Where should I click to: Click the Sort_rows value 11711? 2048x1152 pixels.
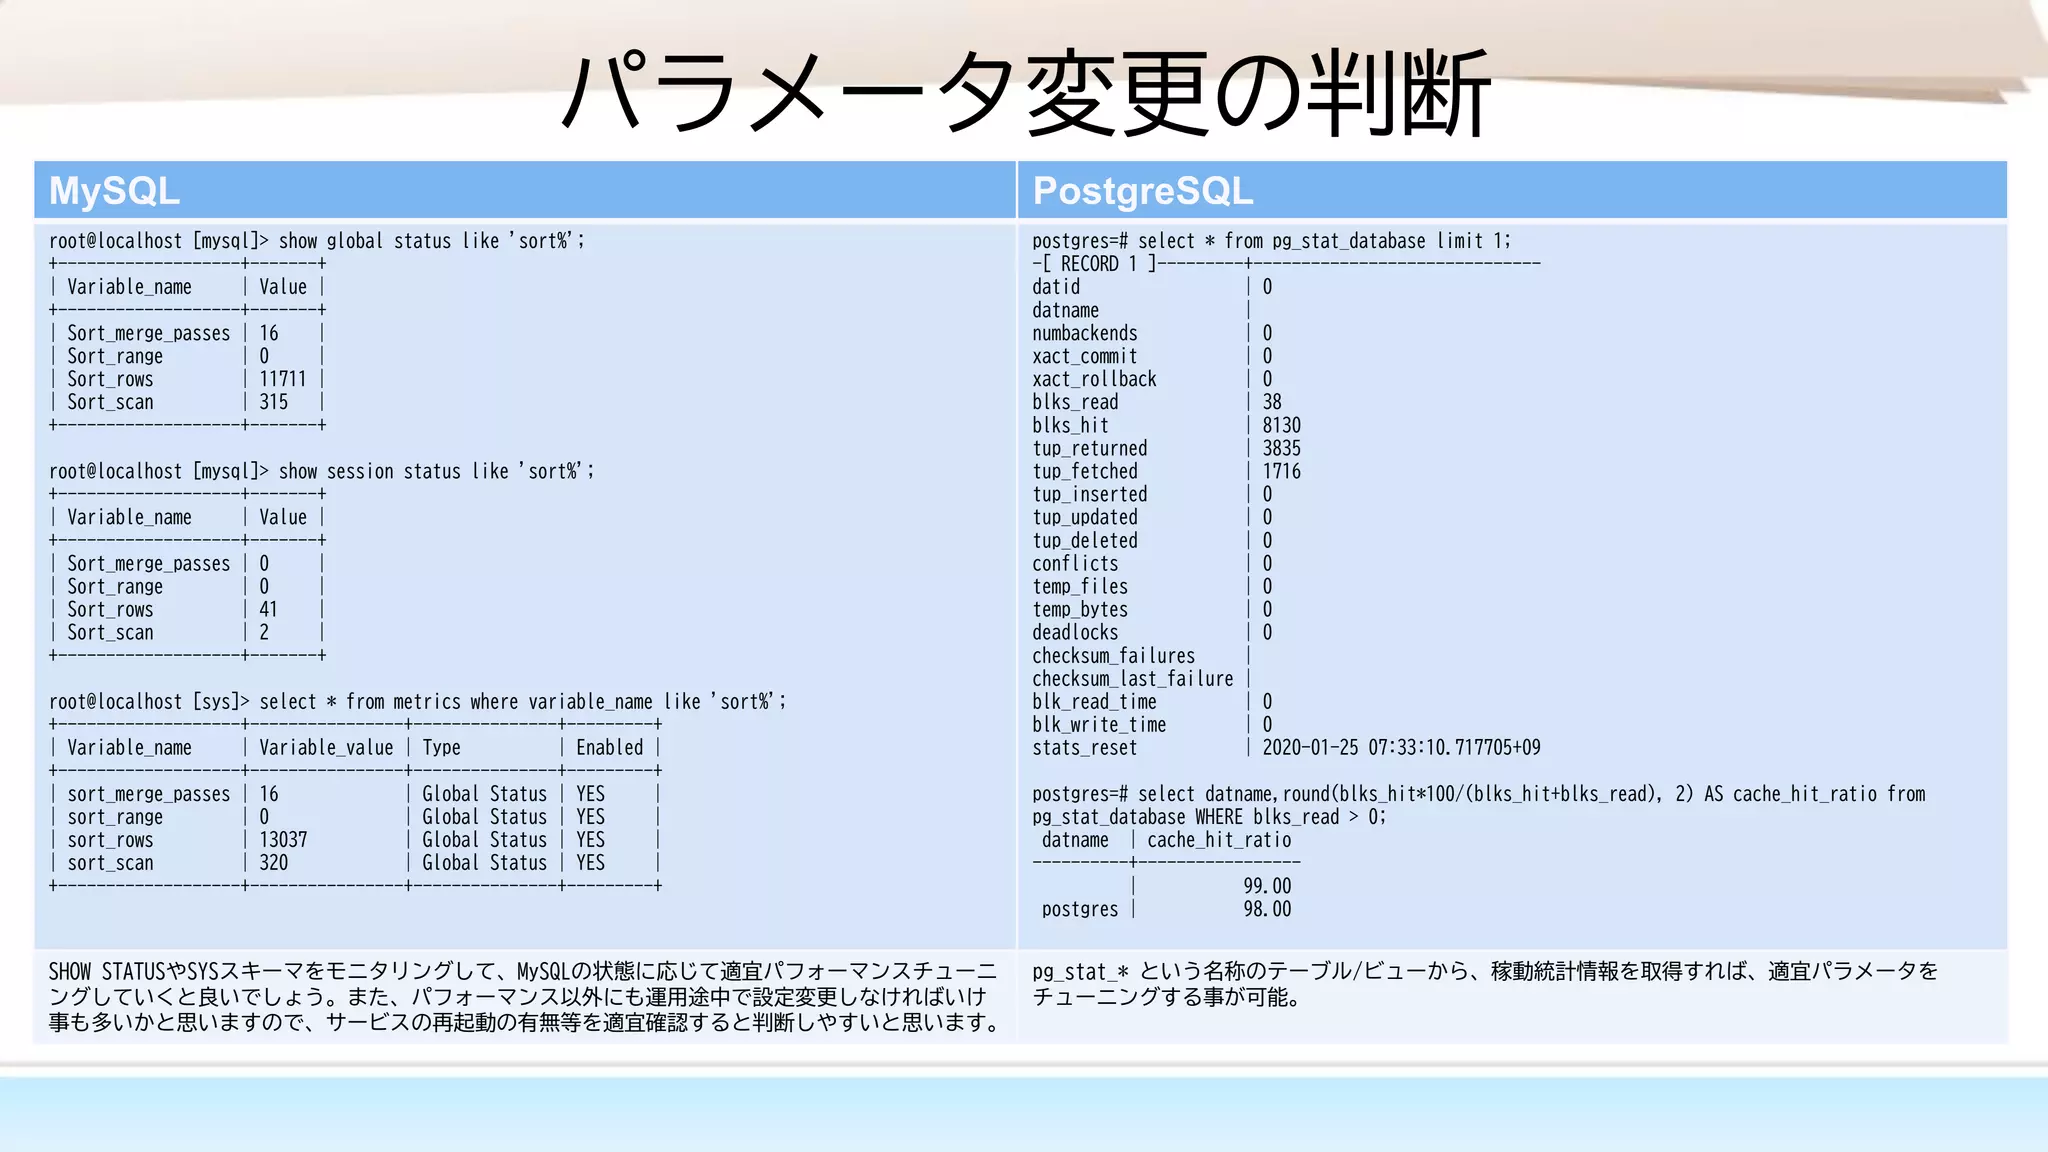coord(283,379)
